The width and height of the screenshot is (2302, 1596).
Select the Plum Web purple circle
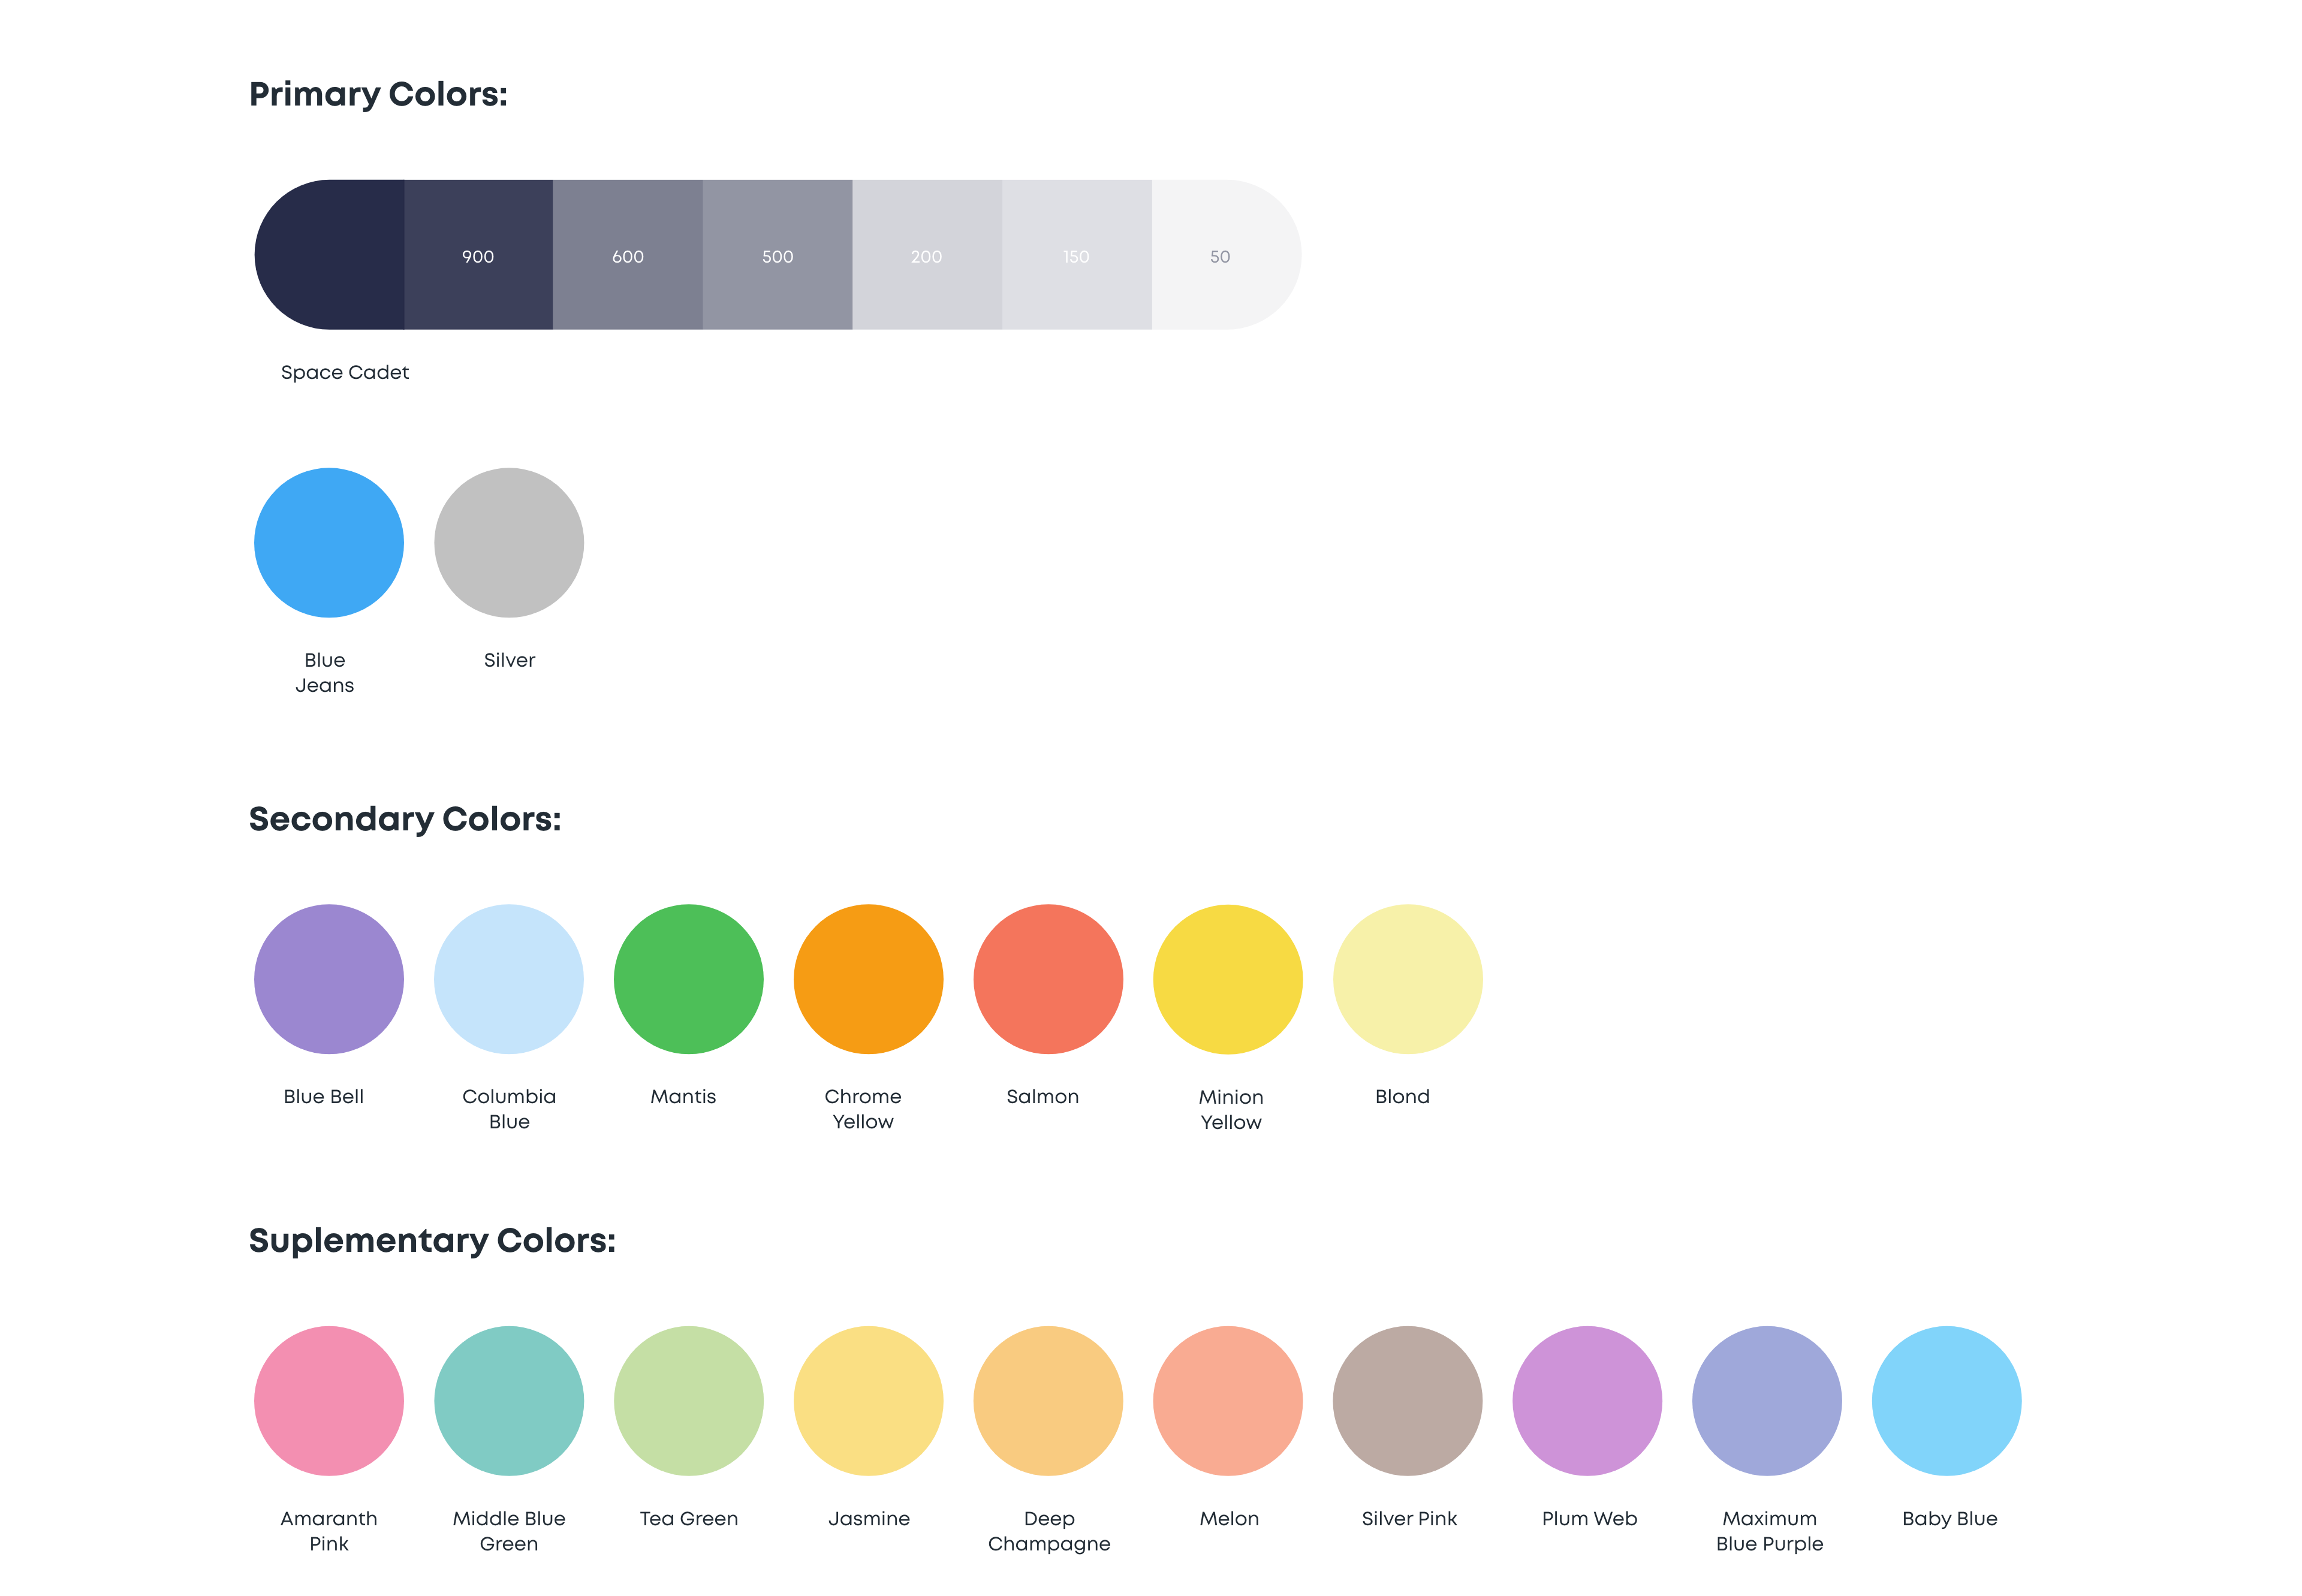(1587, 1400)
